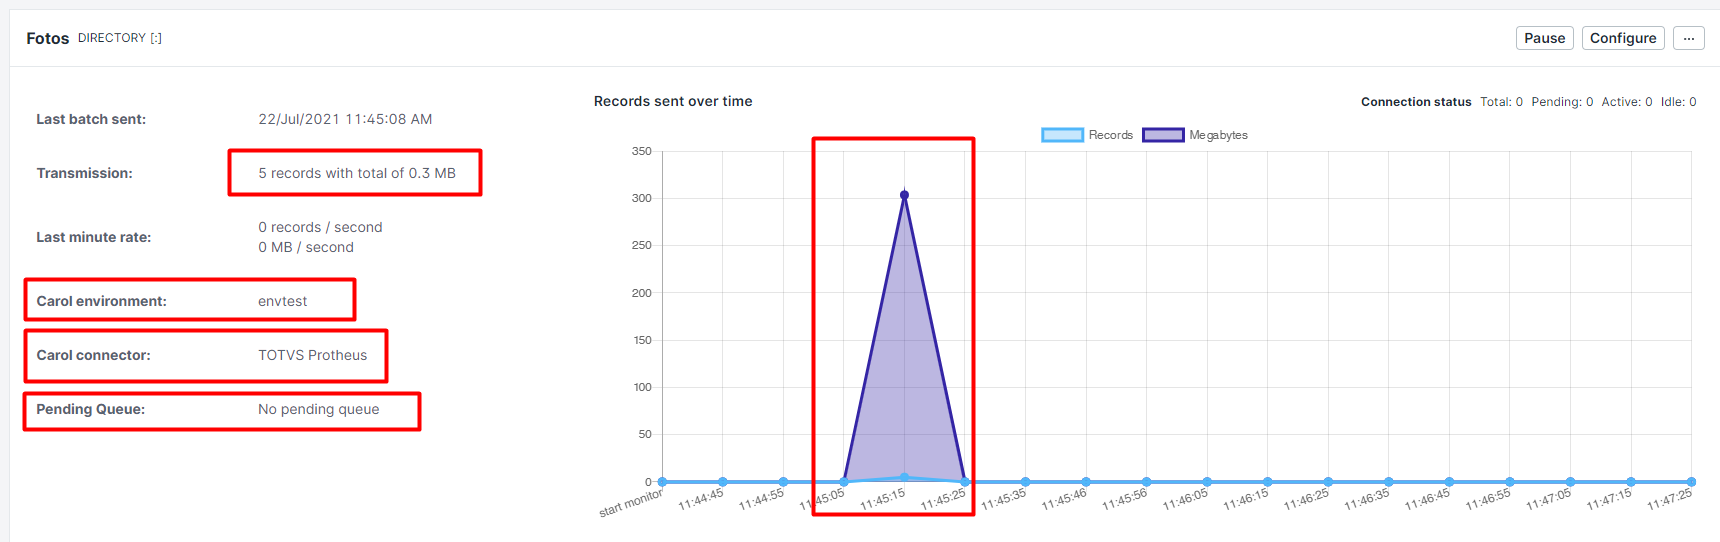Toggle the Megabytes series legend label
The height and width of the screenshot is (542, 1720).
click(x=1218, y=135)
